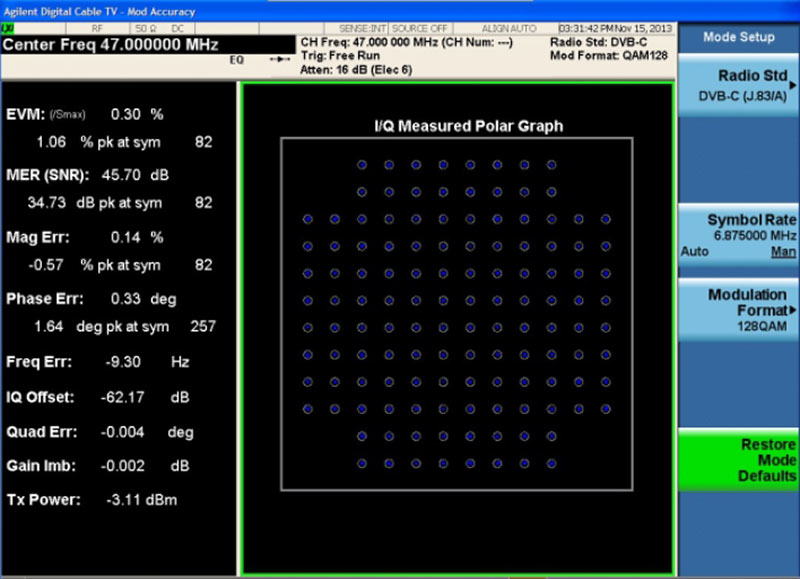Expand the Modulation Format submenu
Viewport: 800px width, 579px height.
click(738, 310)
